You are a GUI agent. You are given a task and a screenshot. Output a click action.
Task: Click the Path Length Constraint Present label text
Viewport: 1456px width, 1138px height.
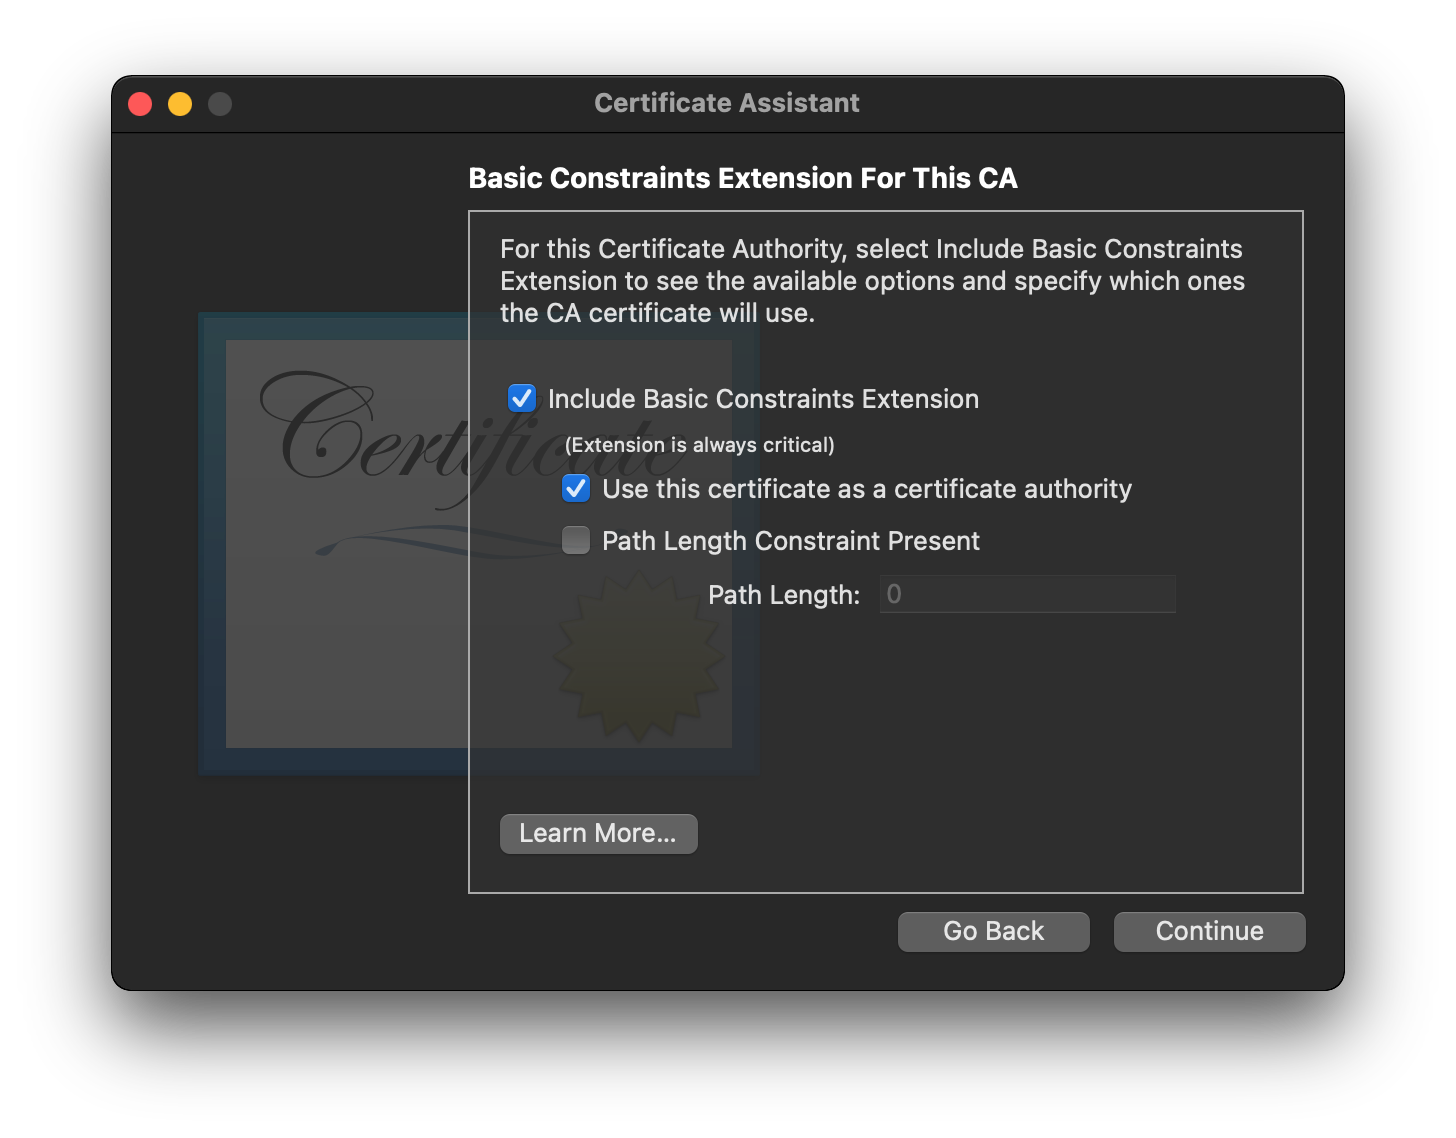790,541
